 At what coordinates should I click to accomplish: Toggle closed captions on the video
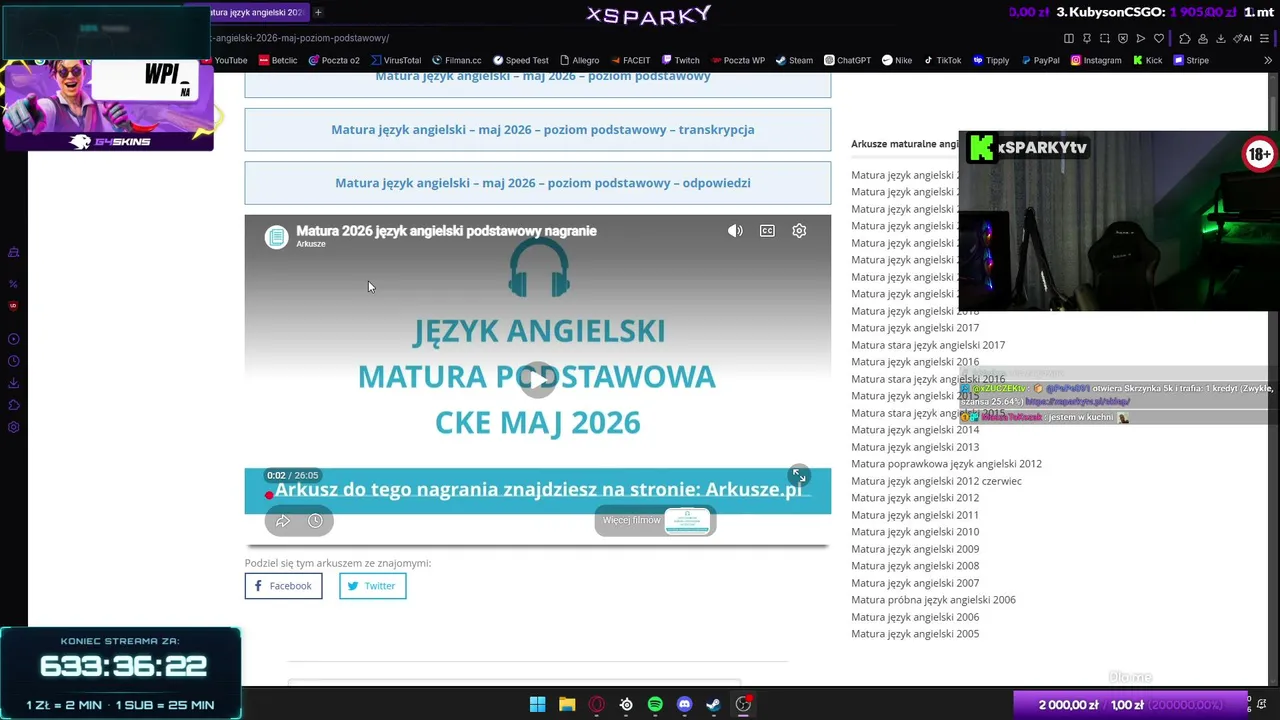click(x=767, y=231)
